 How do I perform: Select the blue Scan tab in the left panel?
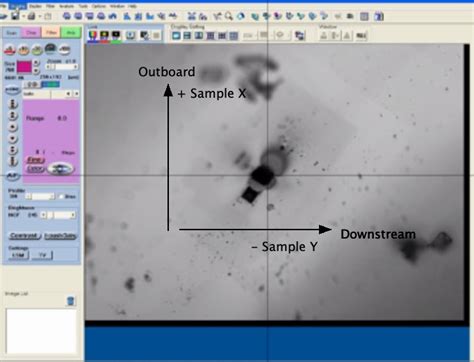click(12, 32)
